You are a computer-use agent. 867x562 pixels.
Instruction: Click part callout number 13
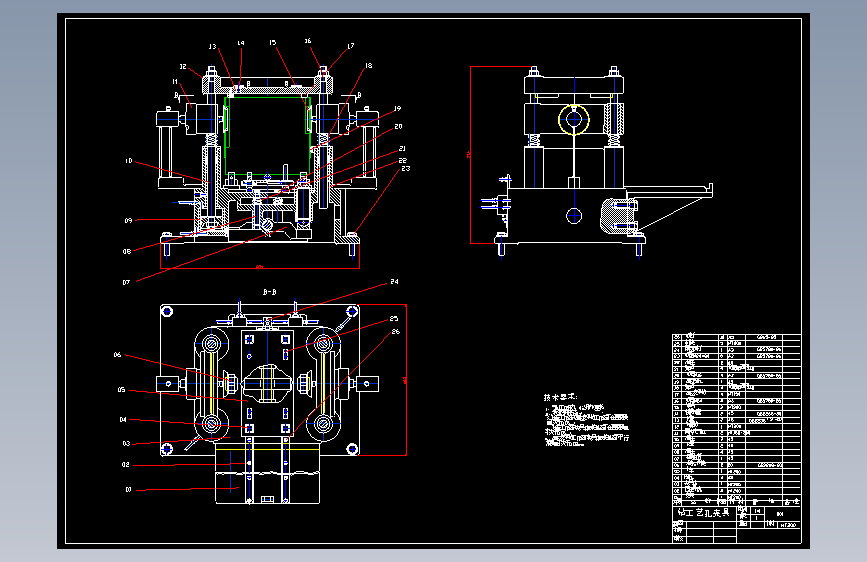coord(212,46)
